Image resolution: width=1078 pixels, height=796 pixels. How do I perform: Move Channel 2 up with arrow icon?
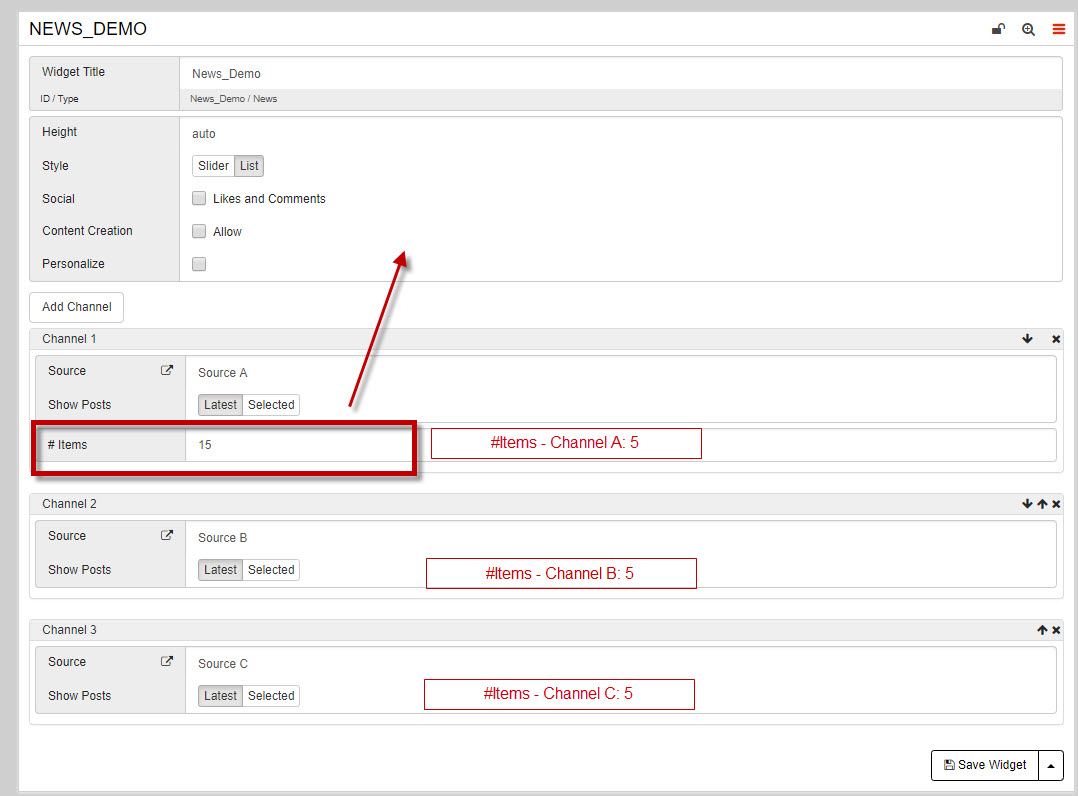pos(1041,504)
